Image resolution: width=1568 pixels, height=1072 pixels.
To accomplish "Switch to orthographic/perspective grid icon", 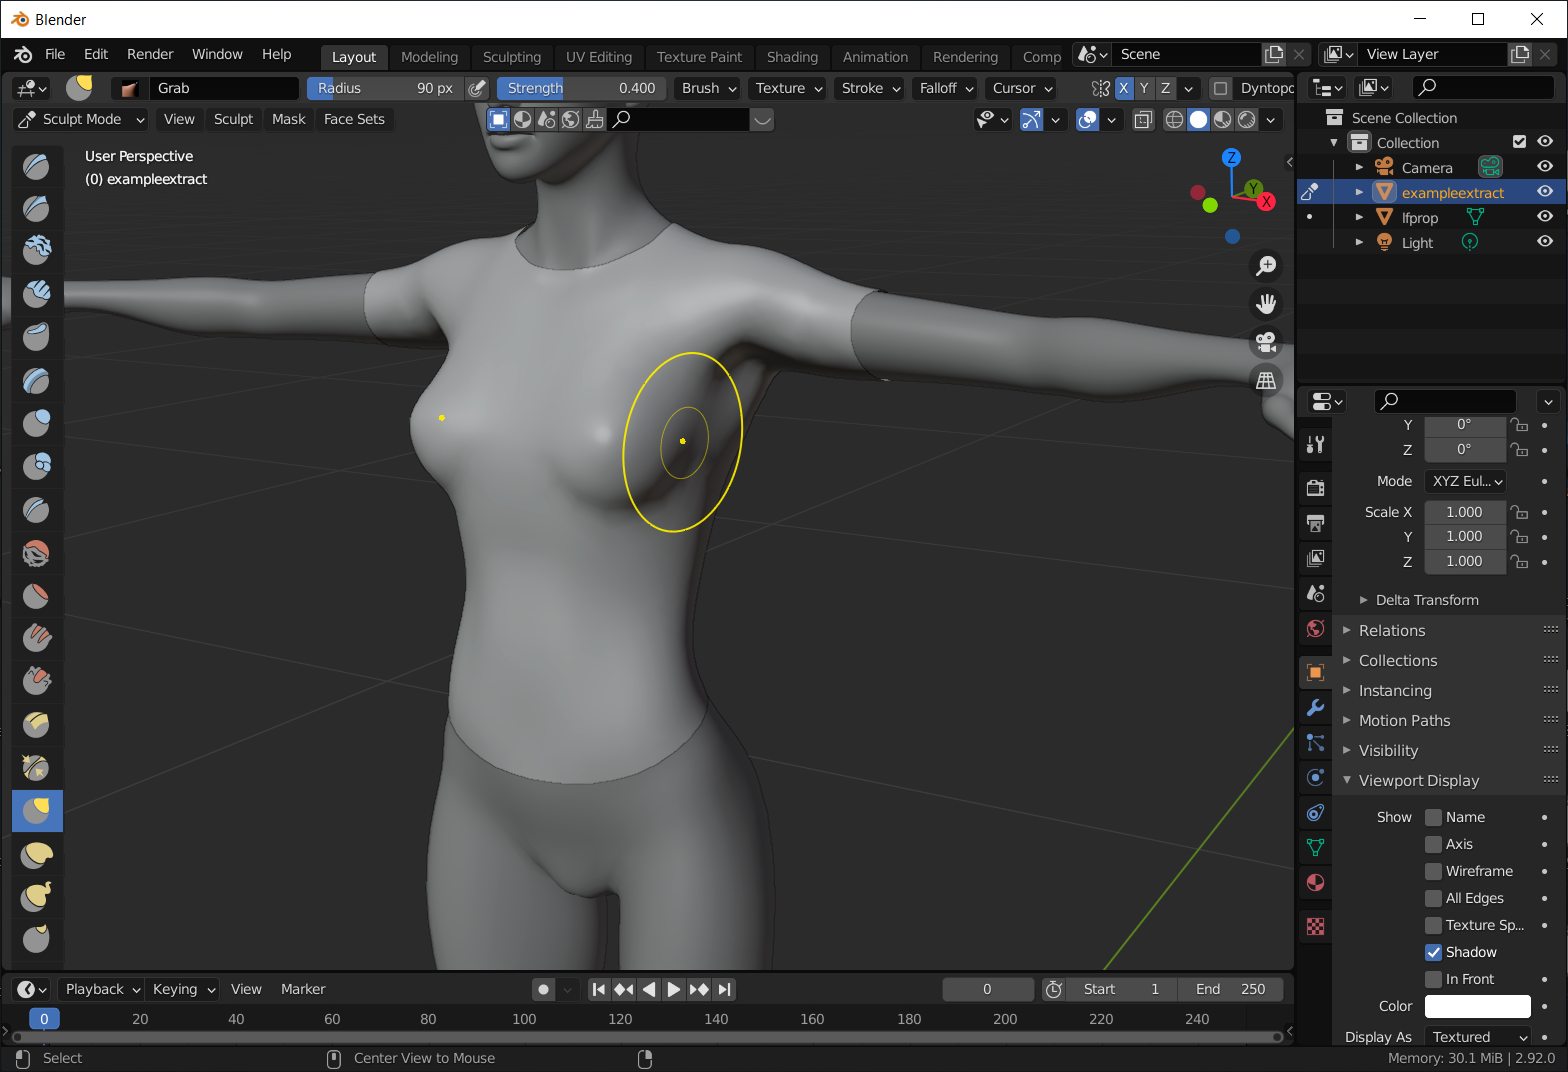I will 1266,381.
